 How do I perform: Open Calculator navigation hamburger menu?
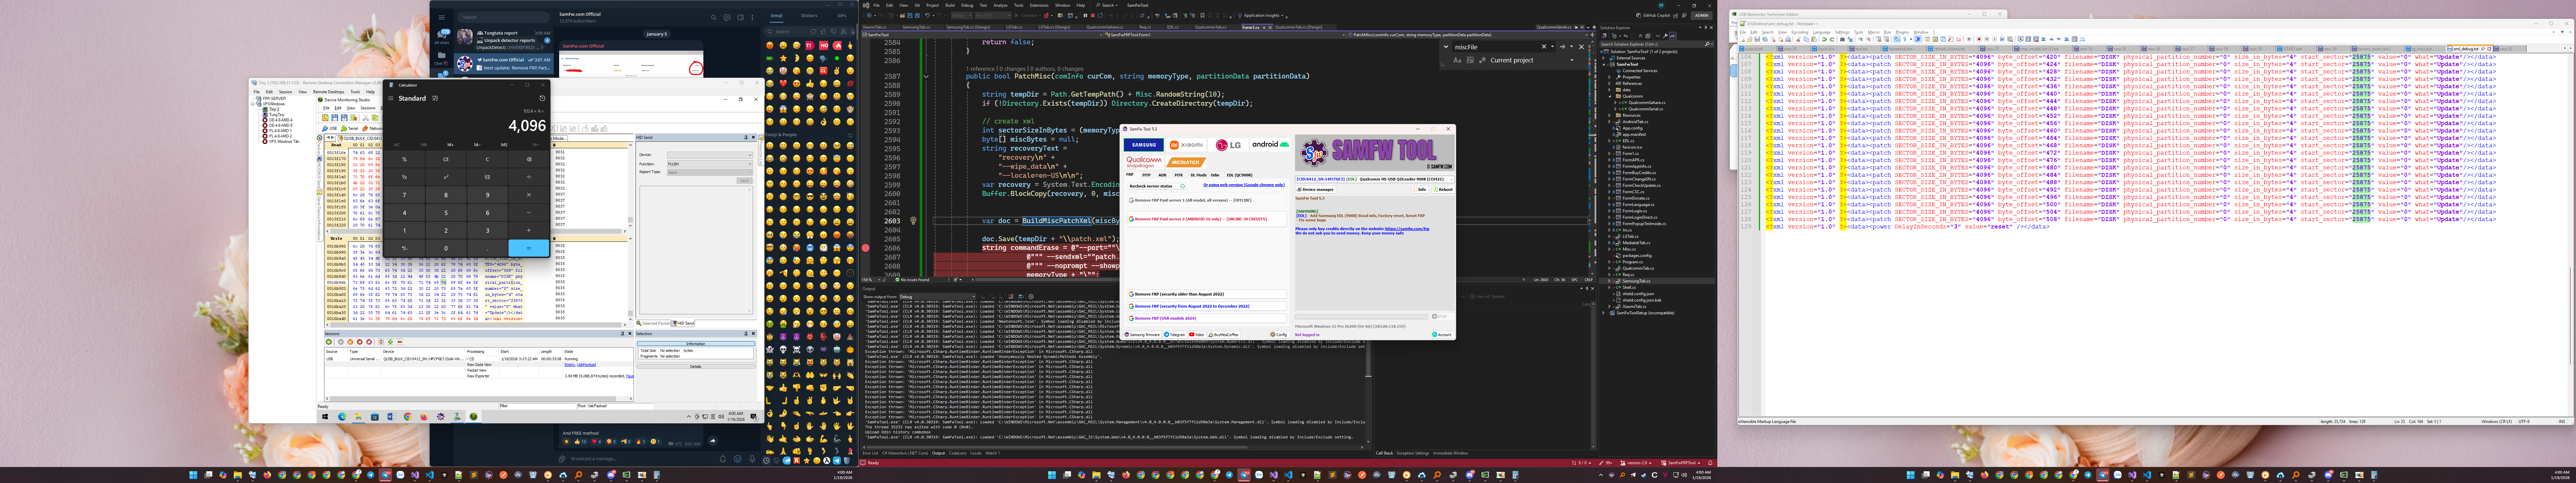click(x=391, y=98)
